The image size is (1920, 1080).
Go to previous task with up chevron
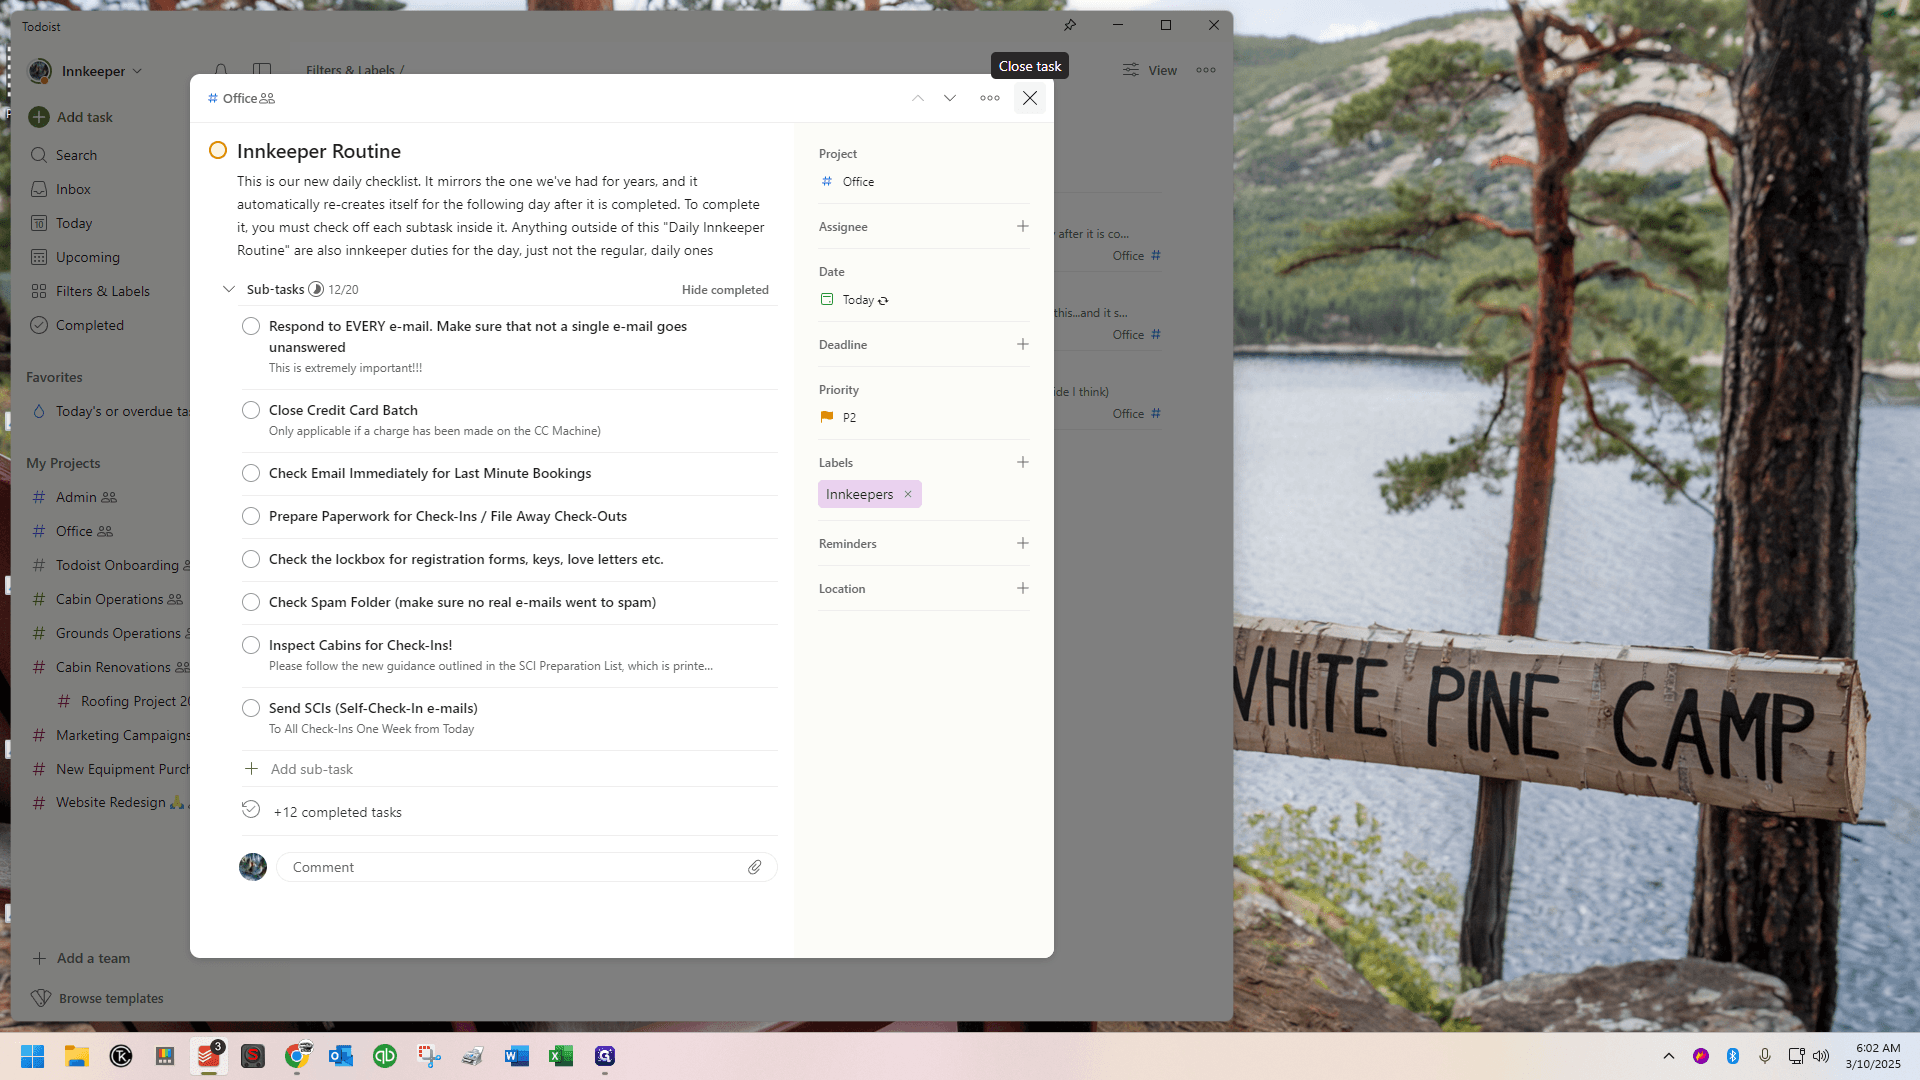point(918,98)
